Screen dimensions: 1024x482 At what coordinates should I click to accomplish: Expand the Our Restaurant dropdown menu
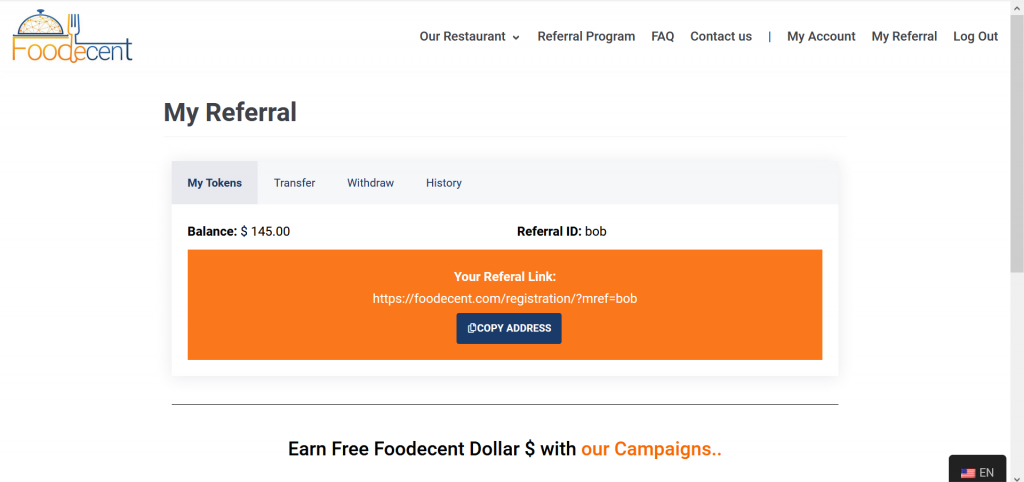point(470,36)
